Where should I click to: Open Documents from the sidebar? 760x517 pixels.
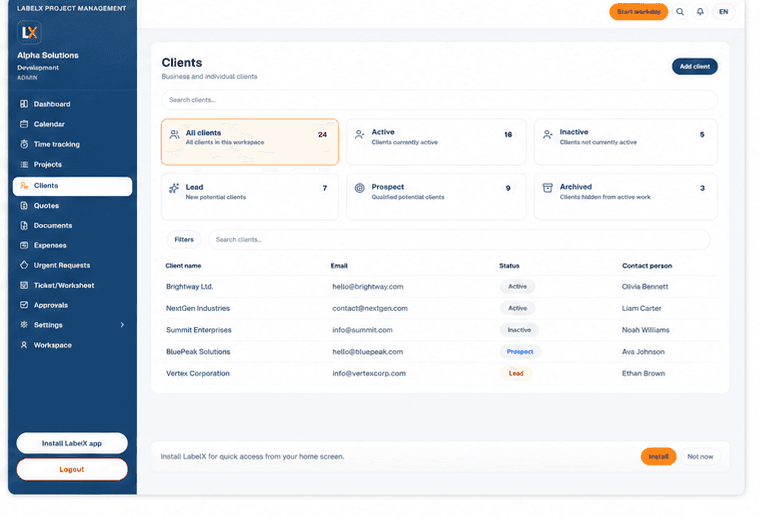tap(72, 225)
